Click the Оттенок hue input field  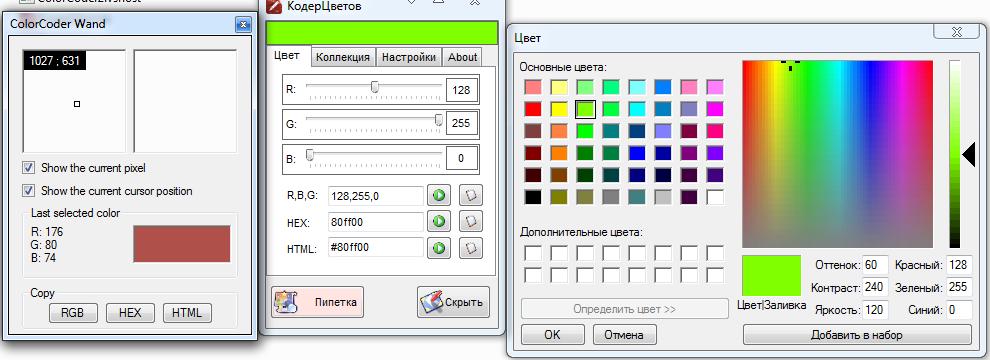(x=875, y=265)
